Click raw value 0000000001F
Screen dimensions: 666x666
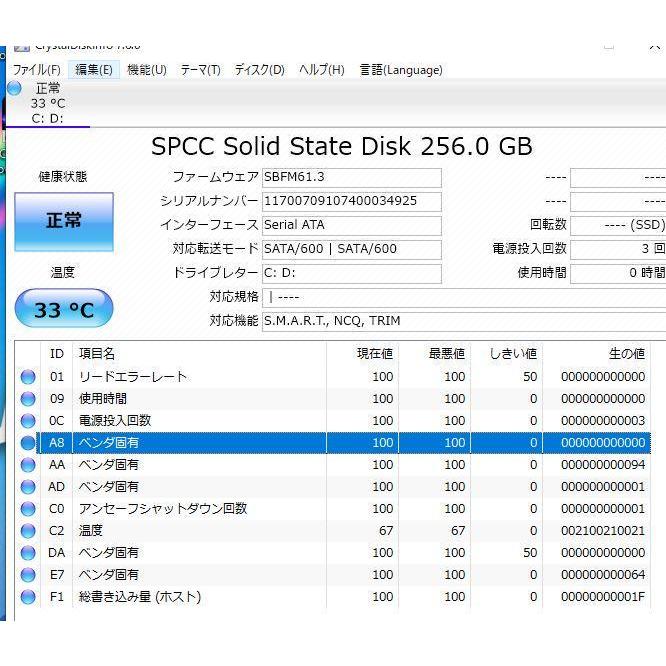point(603,597)
